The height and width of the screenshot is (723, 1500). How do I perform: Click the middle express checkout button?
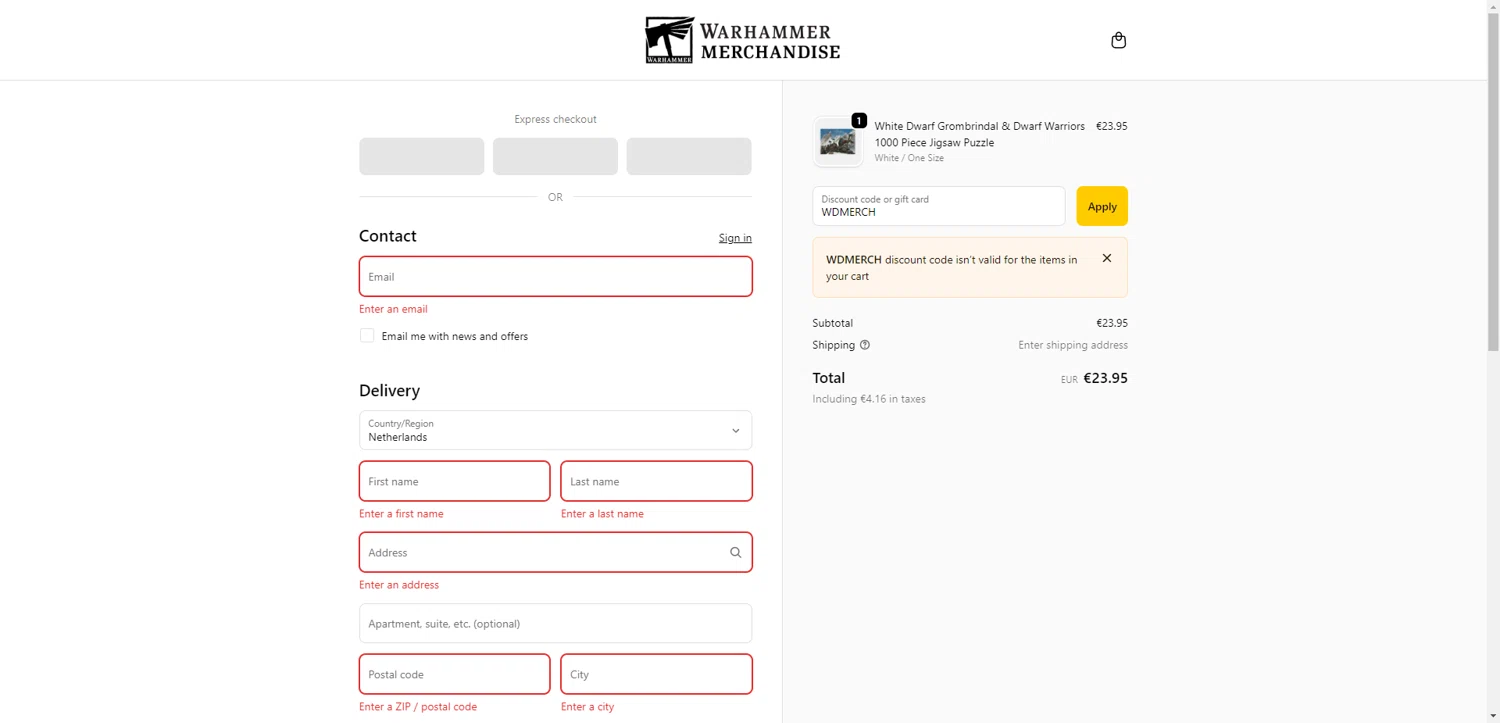pyautogui.click(x=555, y=156)
